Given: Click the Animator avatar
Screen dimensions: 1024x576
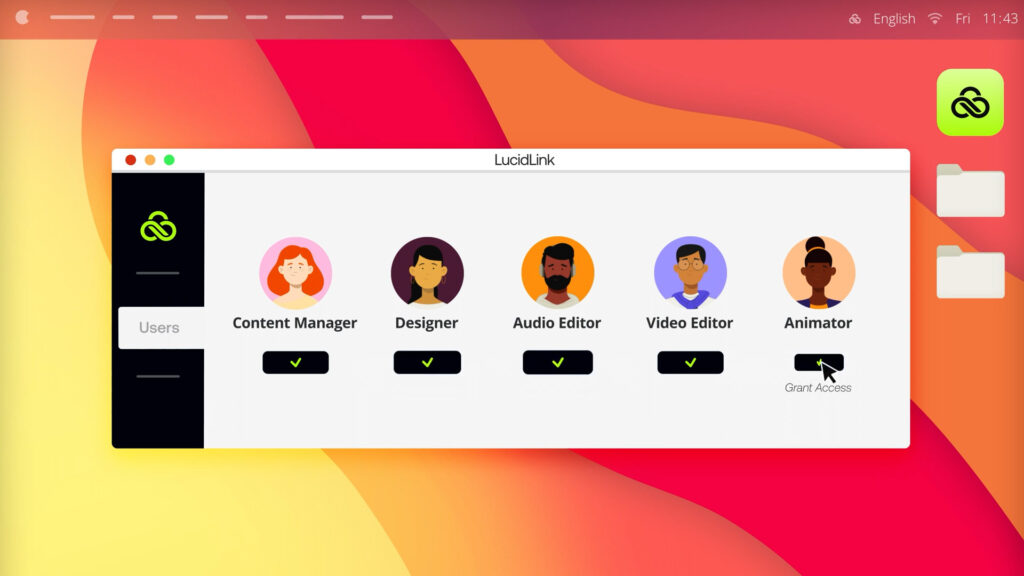Looking at the screenshot, I should (818, 272).
